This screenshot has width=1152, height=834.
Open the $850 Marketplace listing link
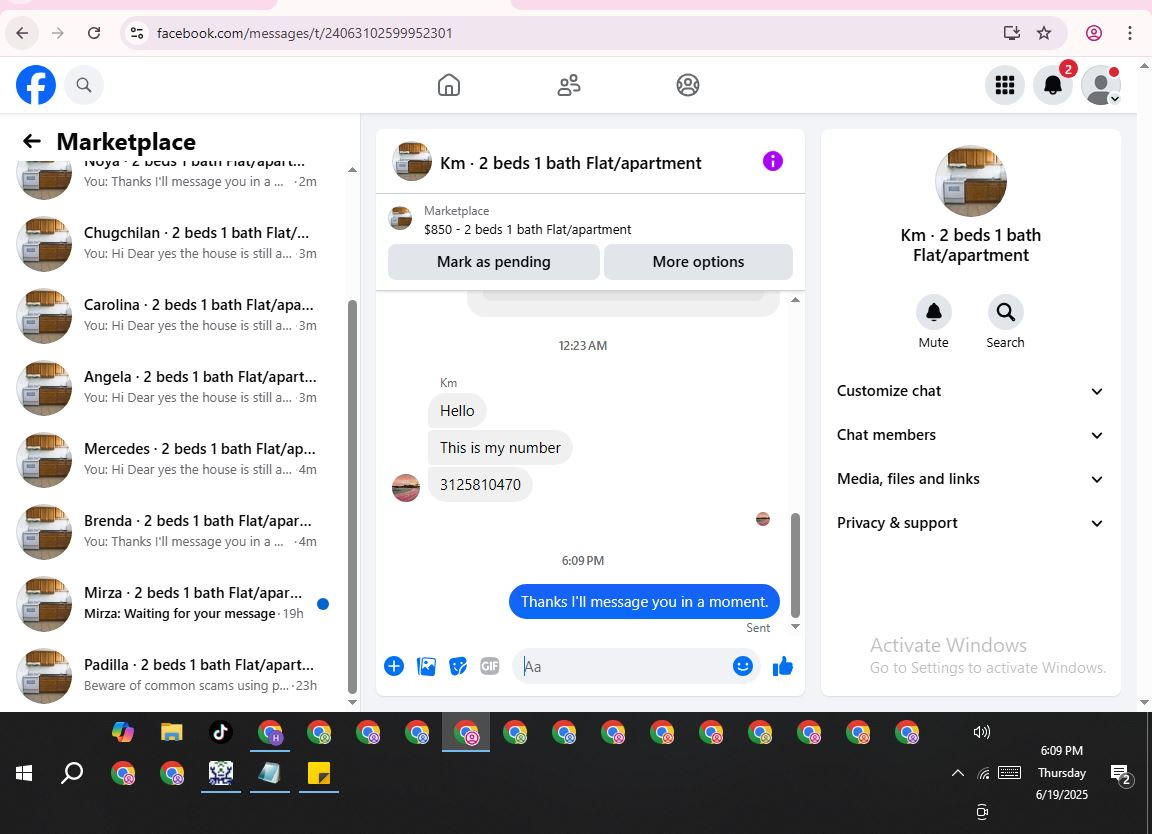coord(527,229)
